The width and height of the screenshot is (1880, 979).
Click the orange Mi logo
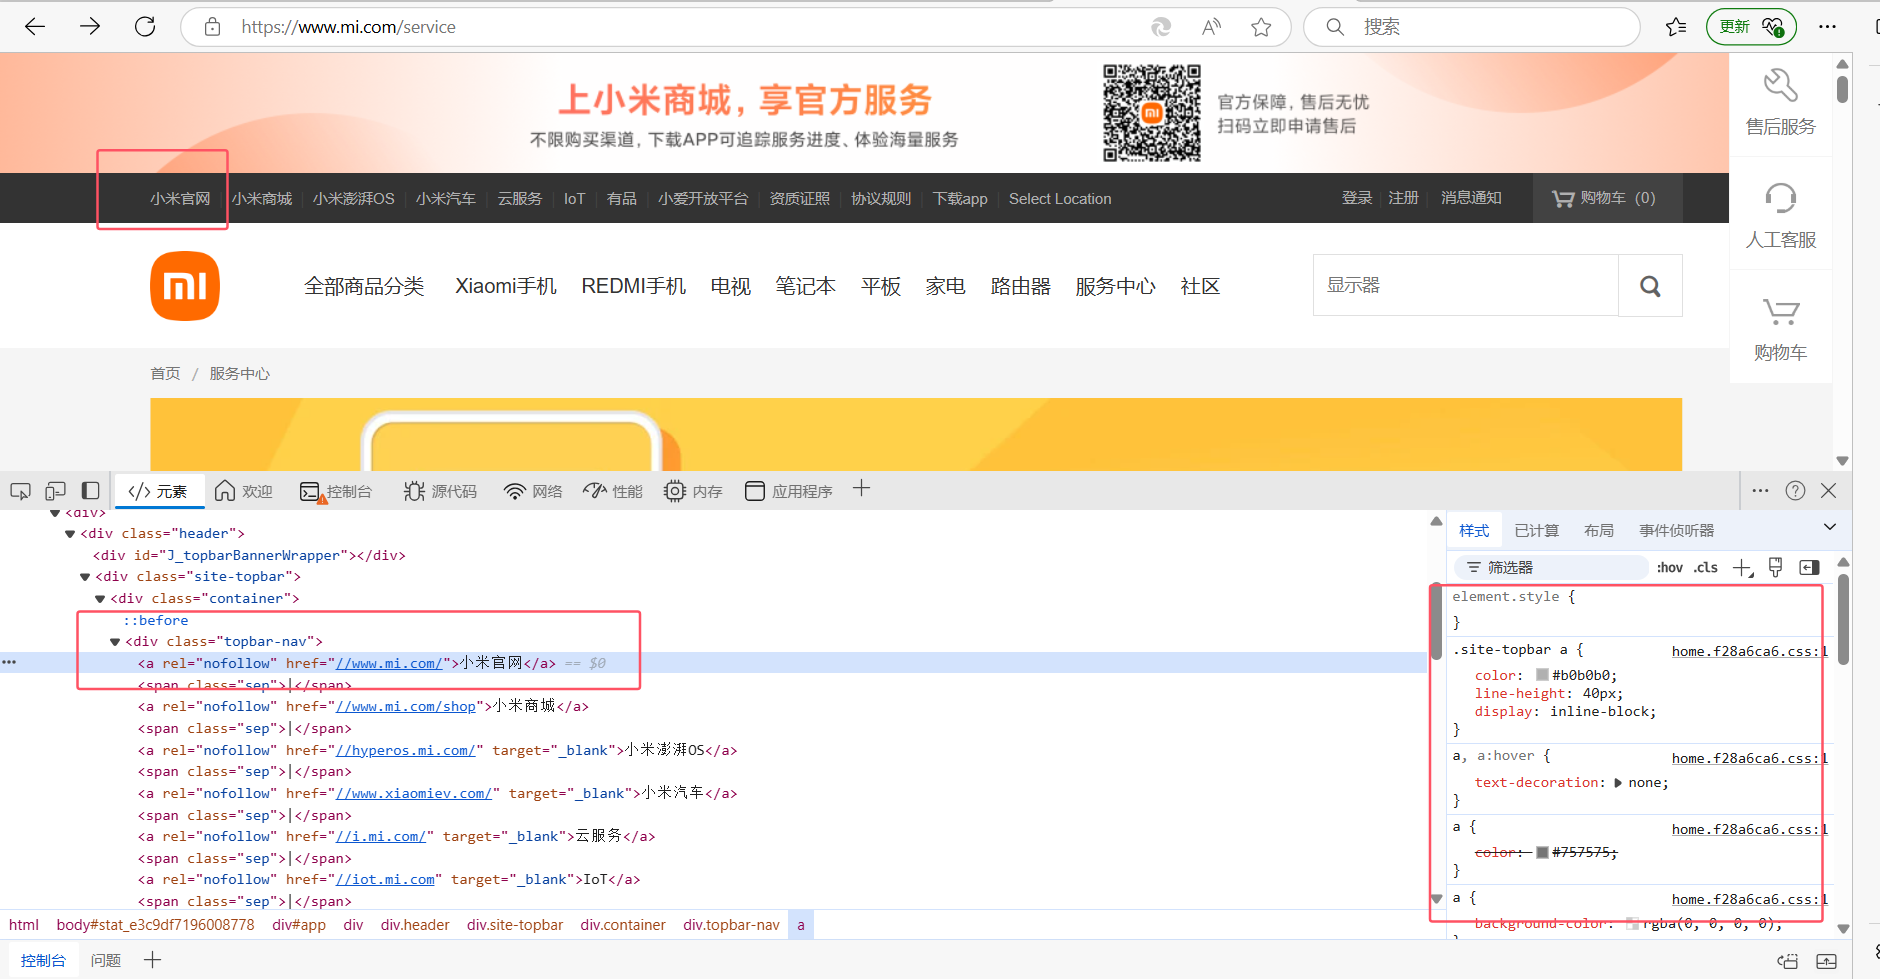point(185,286)
